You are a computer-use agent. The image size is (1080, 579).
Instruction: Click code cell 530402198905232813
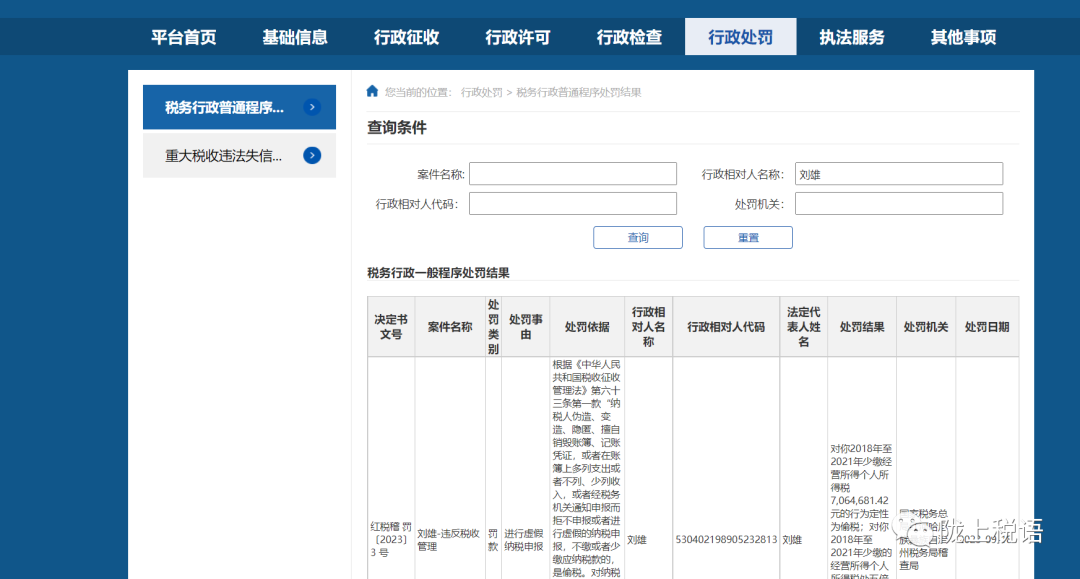click(x=726, y=540)
